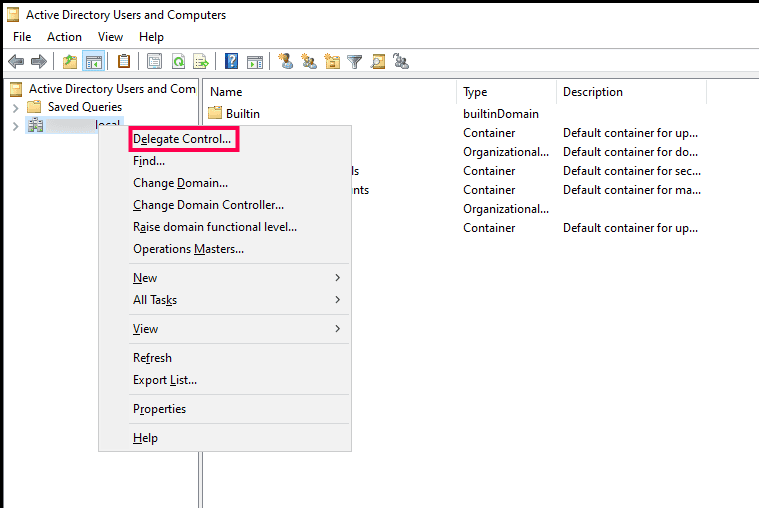
Task: Create new group with toolbar icon
Action: [309, 62]
